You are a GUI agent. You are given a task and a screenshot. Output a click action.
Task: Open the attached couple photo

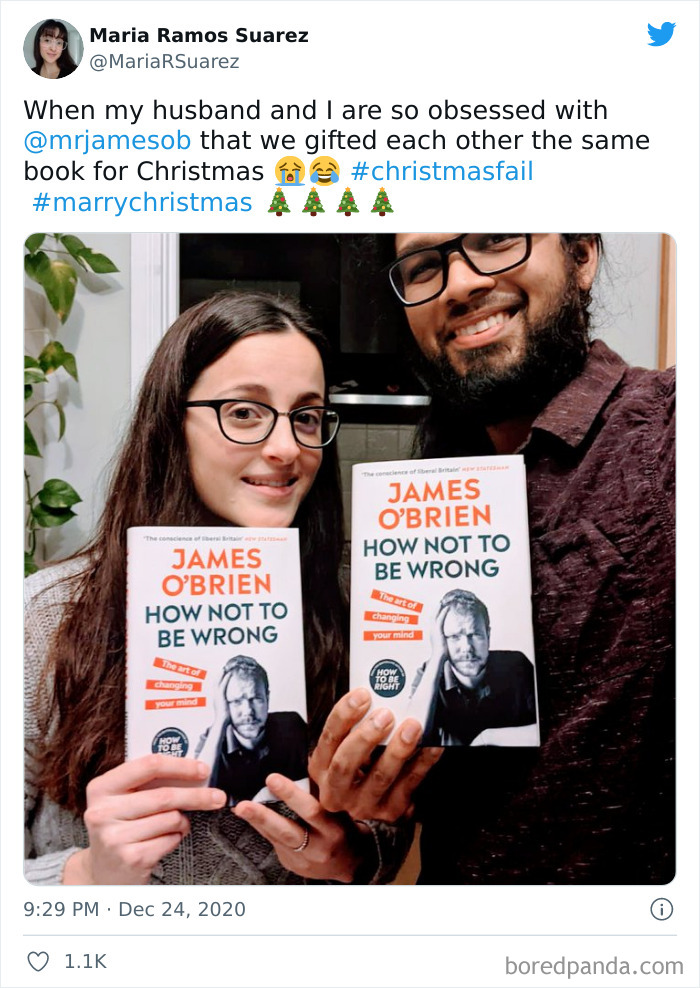(x=350, y=559)
